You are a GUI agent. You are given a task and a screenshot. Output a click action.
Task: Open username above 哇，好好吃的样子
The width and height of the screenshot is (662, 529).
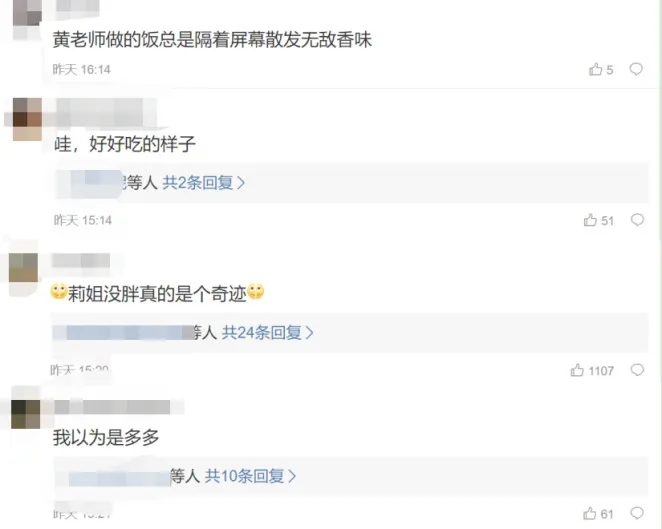point(106,112)
